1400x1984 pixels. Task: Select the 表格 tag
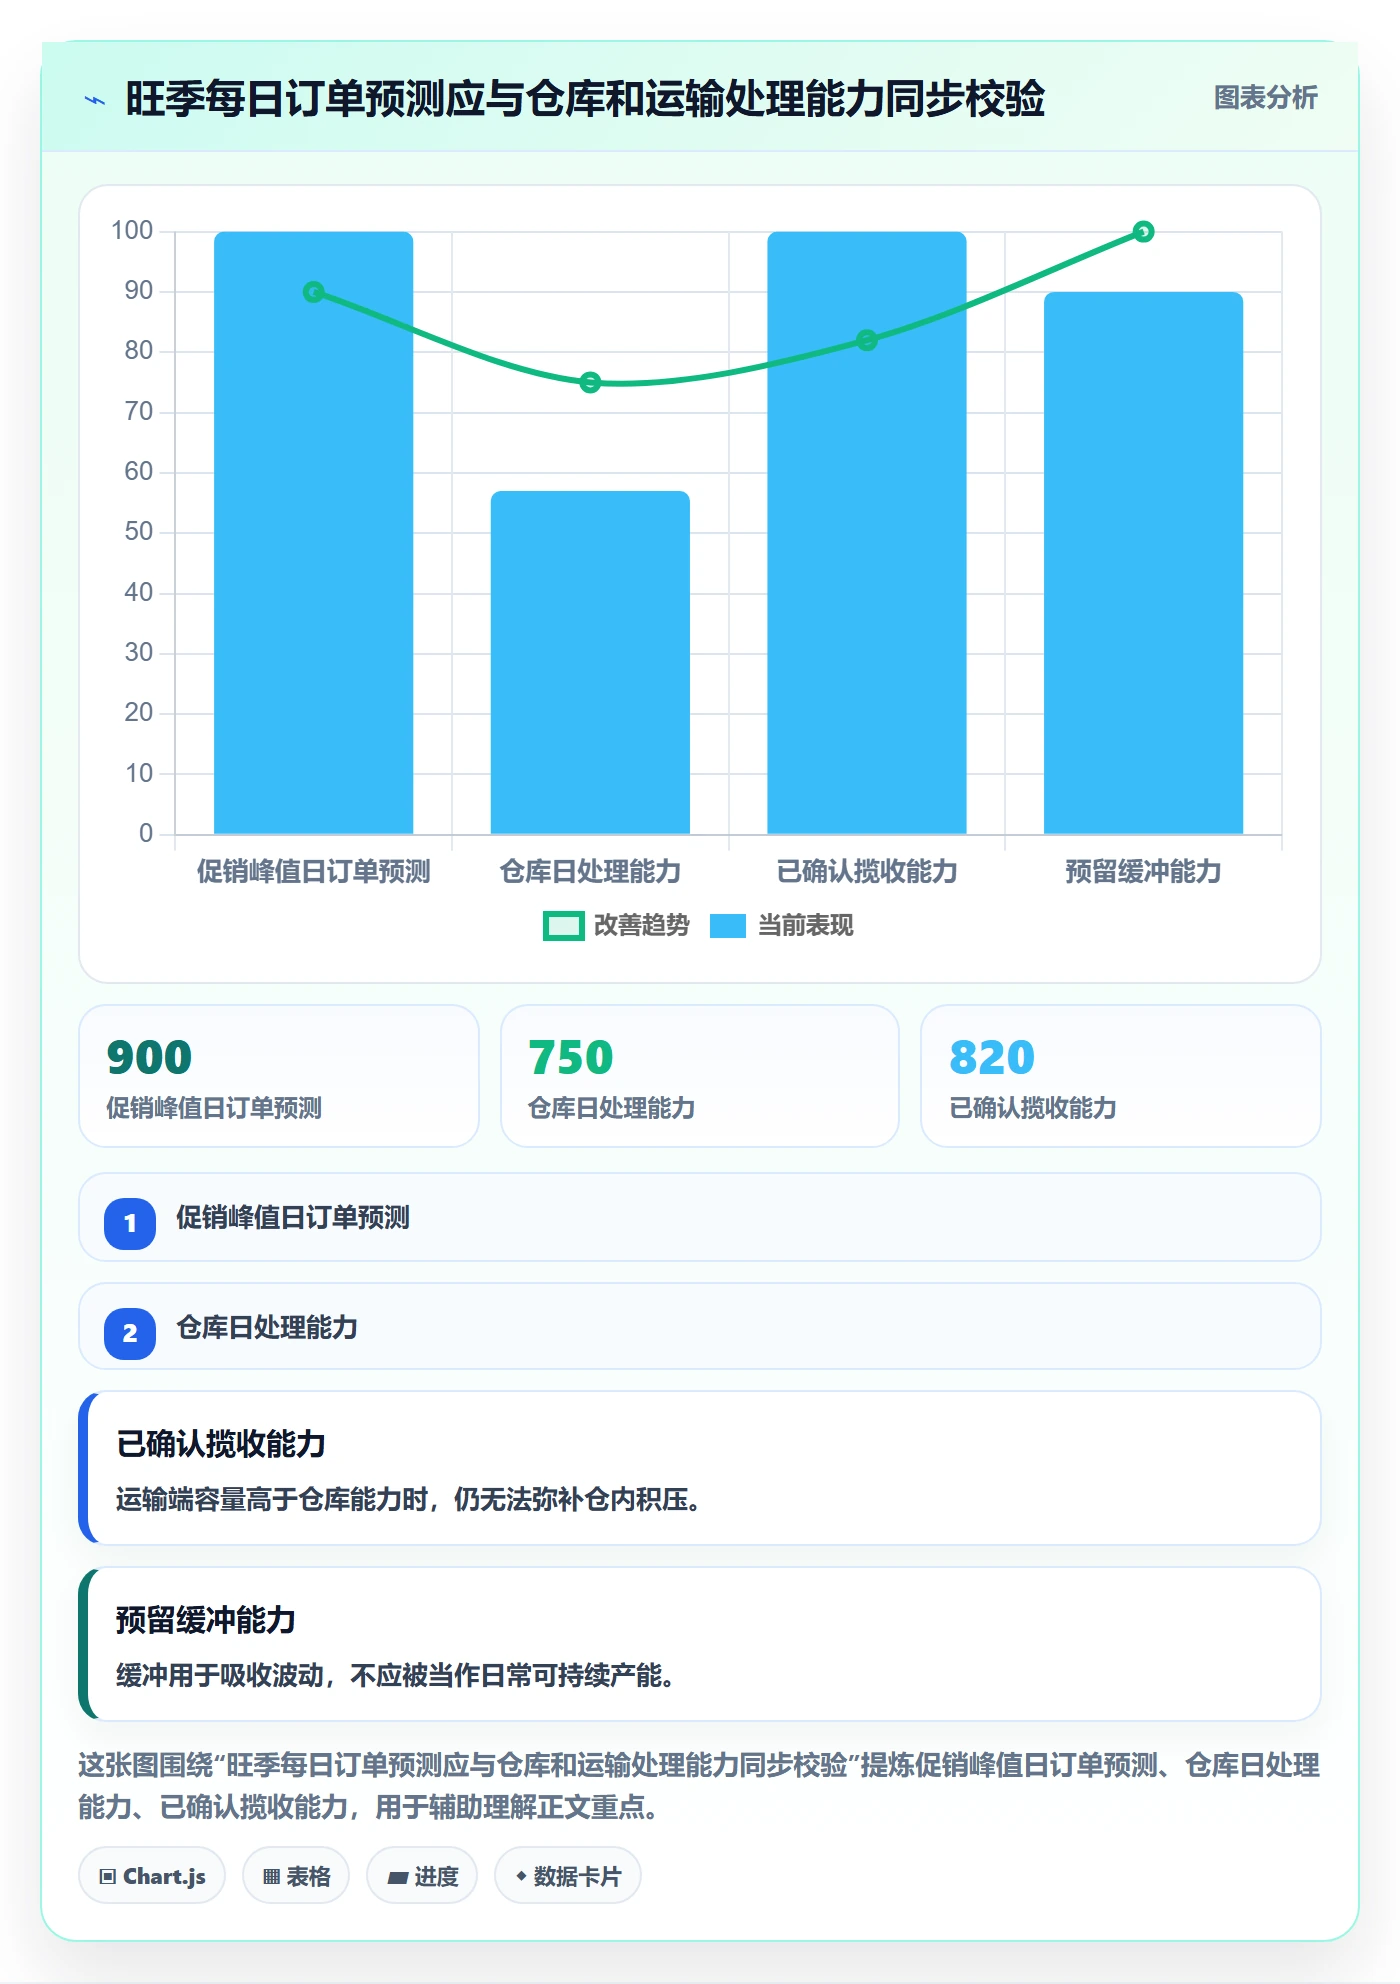296,1876
